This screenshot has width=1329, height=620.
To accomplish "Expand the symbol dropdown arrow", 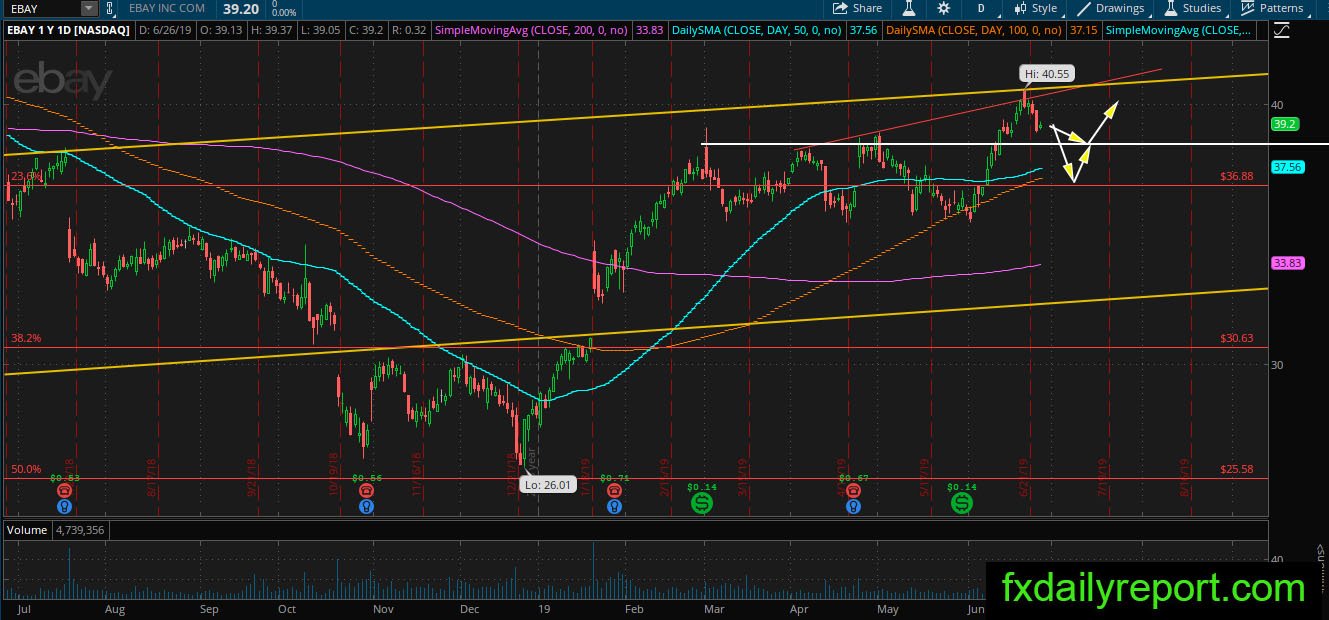I will point(90,8).
